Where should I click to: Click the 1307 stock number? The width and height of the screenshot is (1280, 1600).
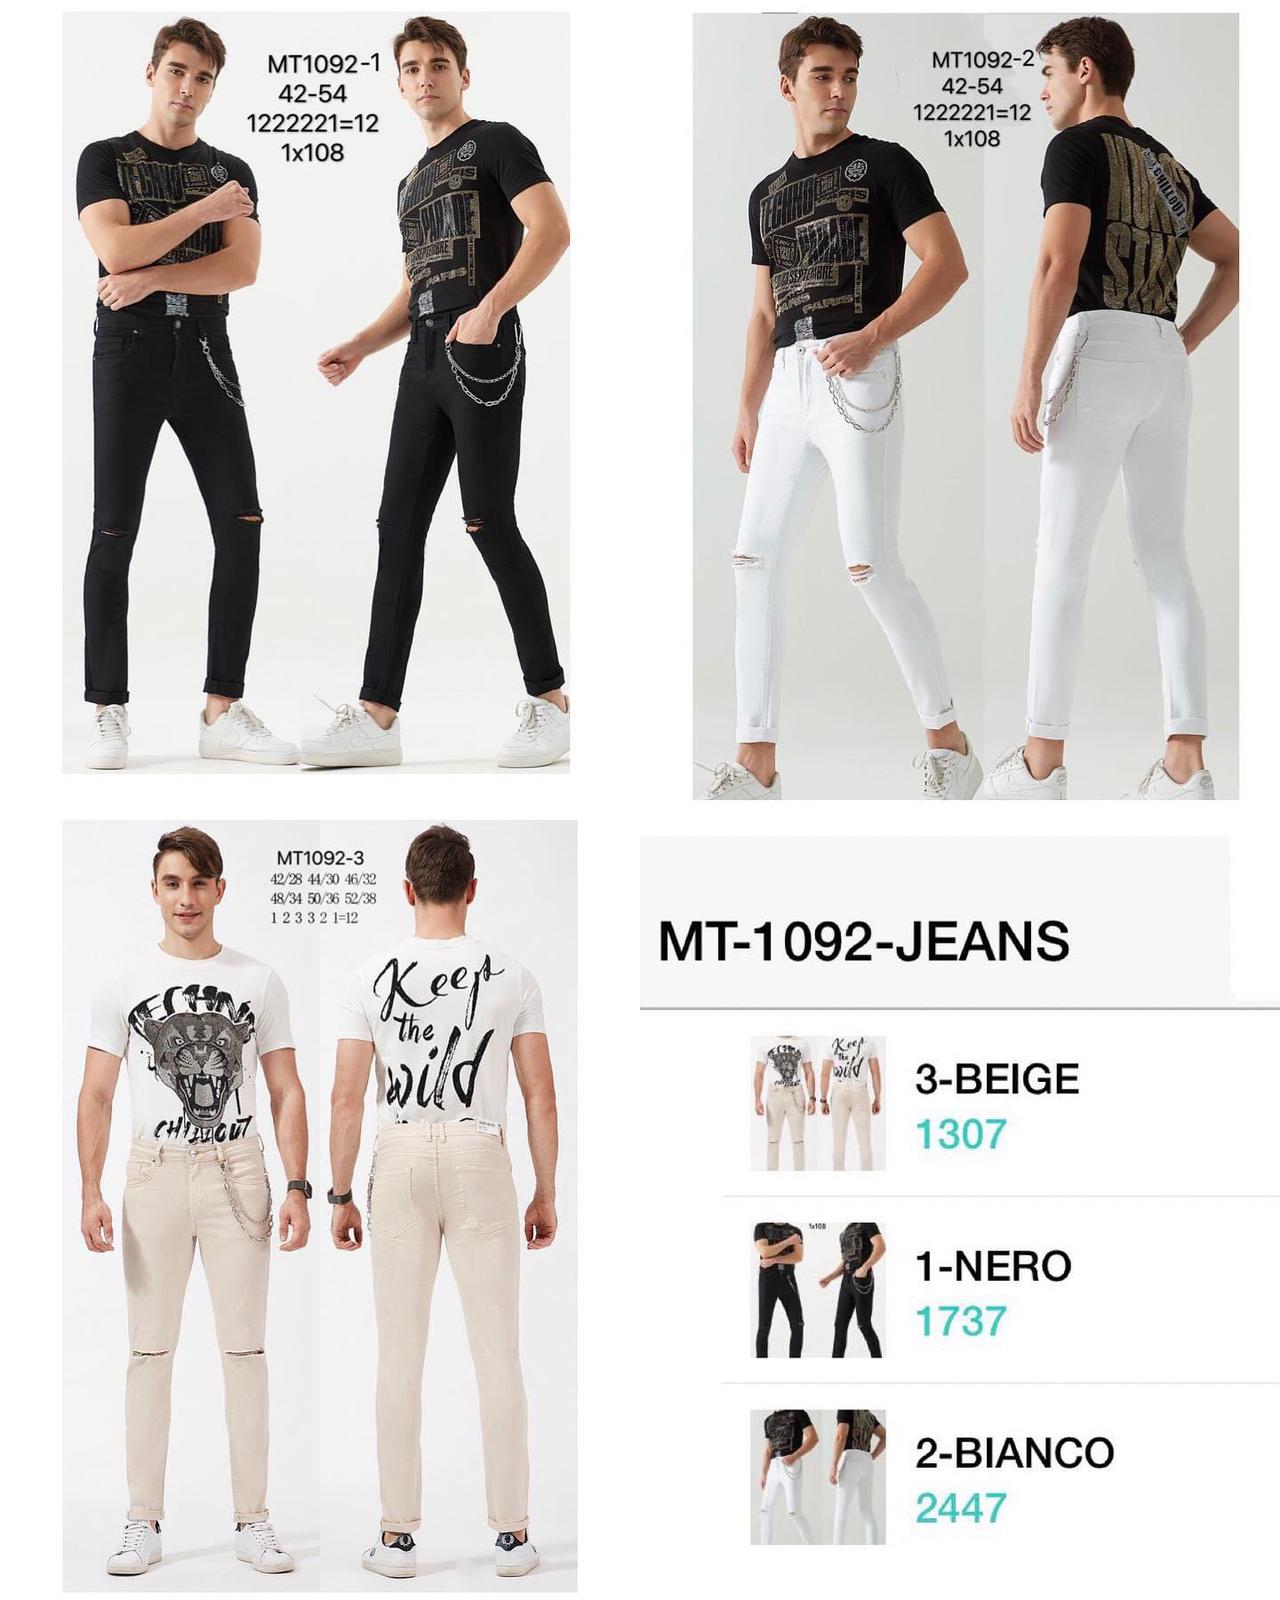point(960,1135)
